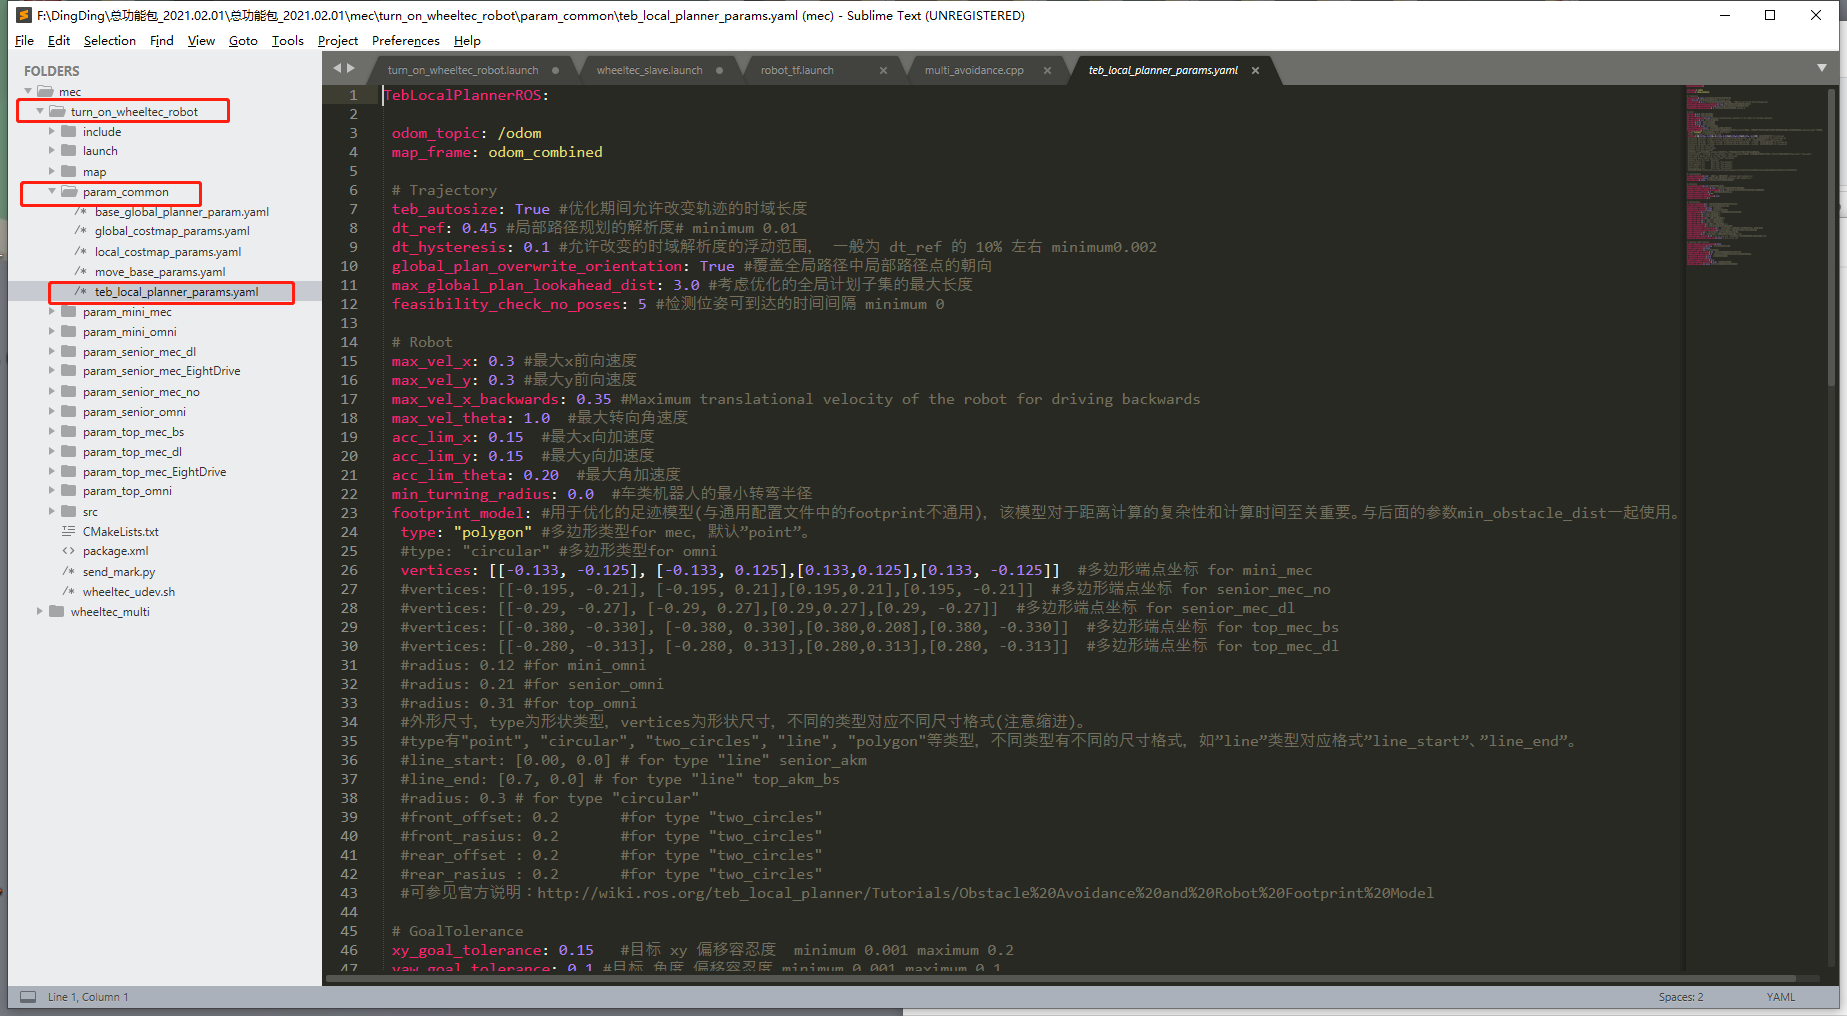The image size is (1847, 1016).
Task: Expand the param_senior_mec_dl folder
Action: 52,351
